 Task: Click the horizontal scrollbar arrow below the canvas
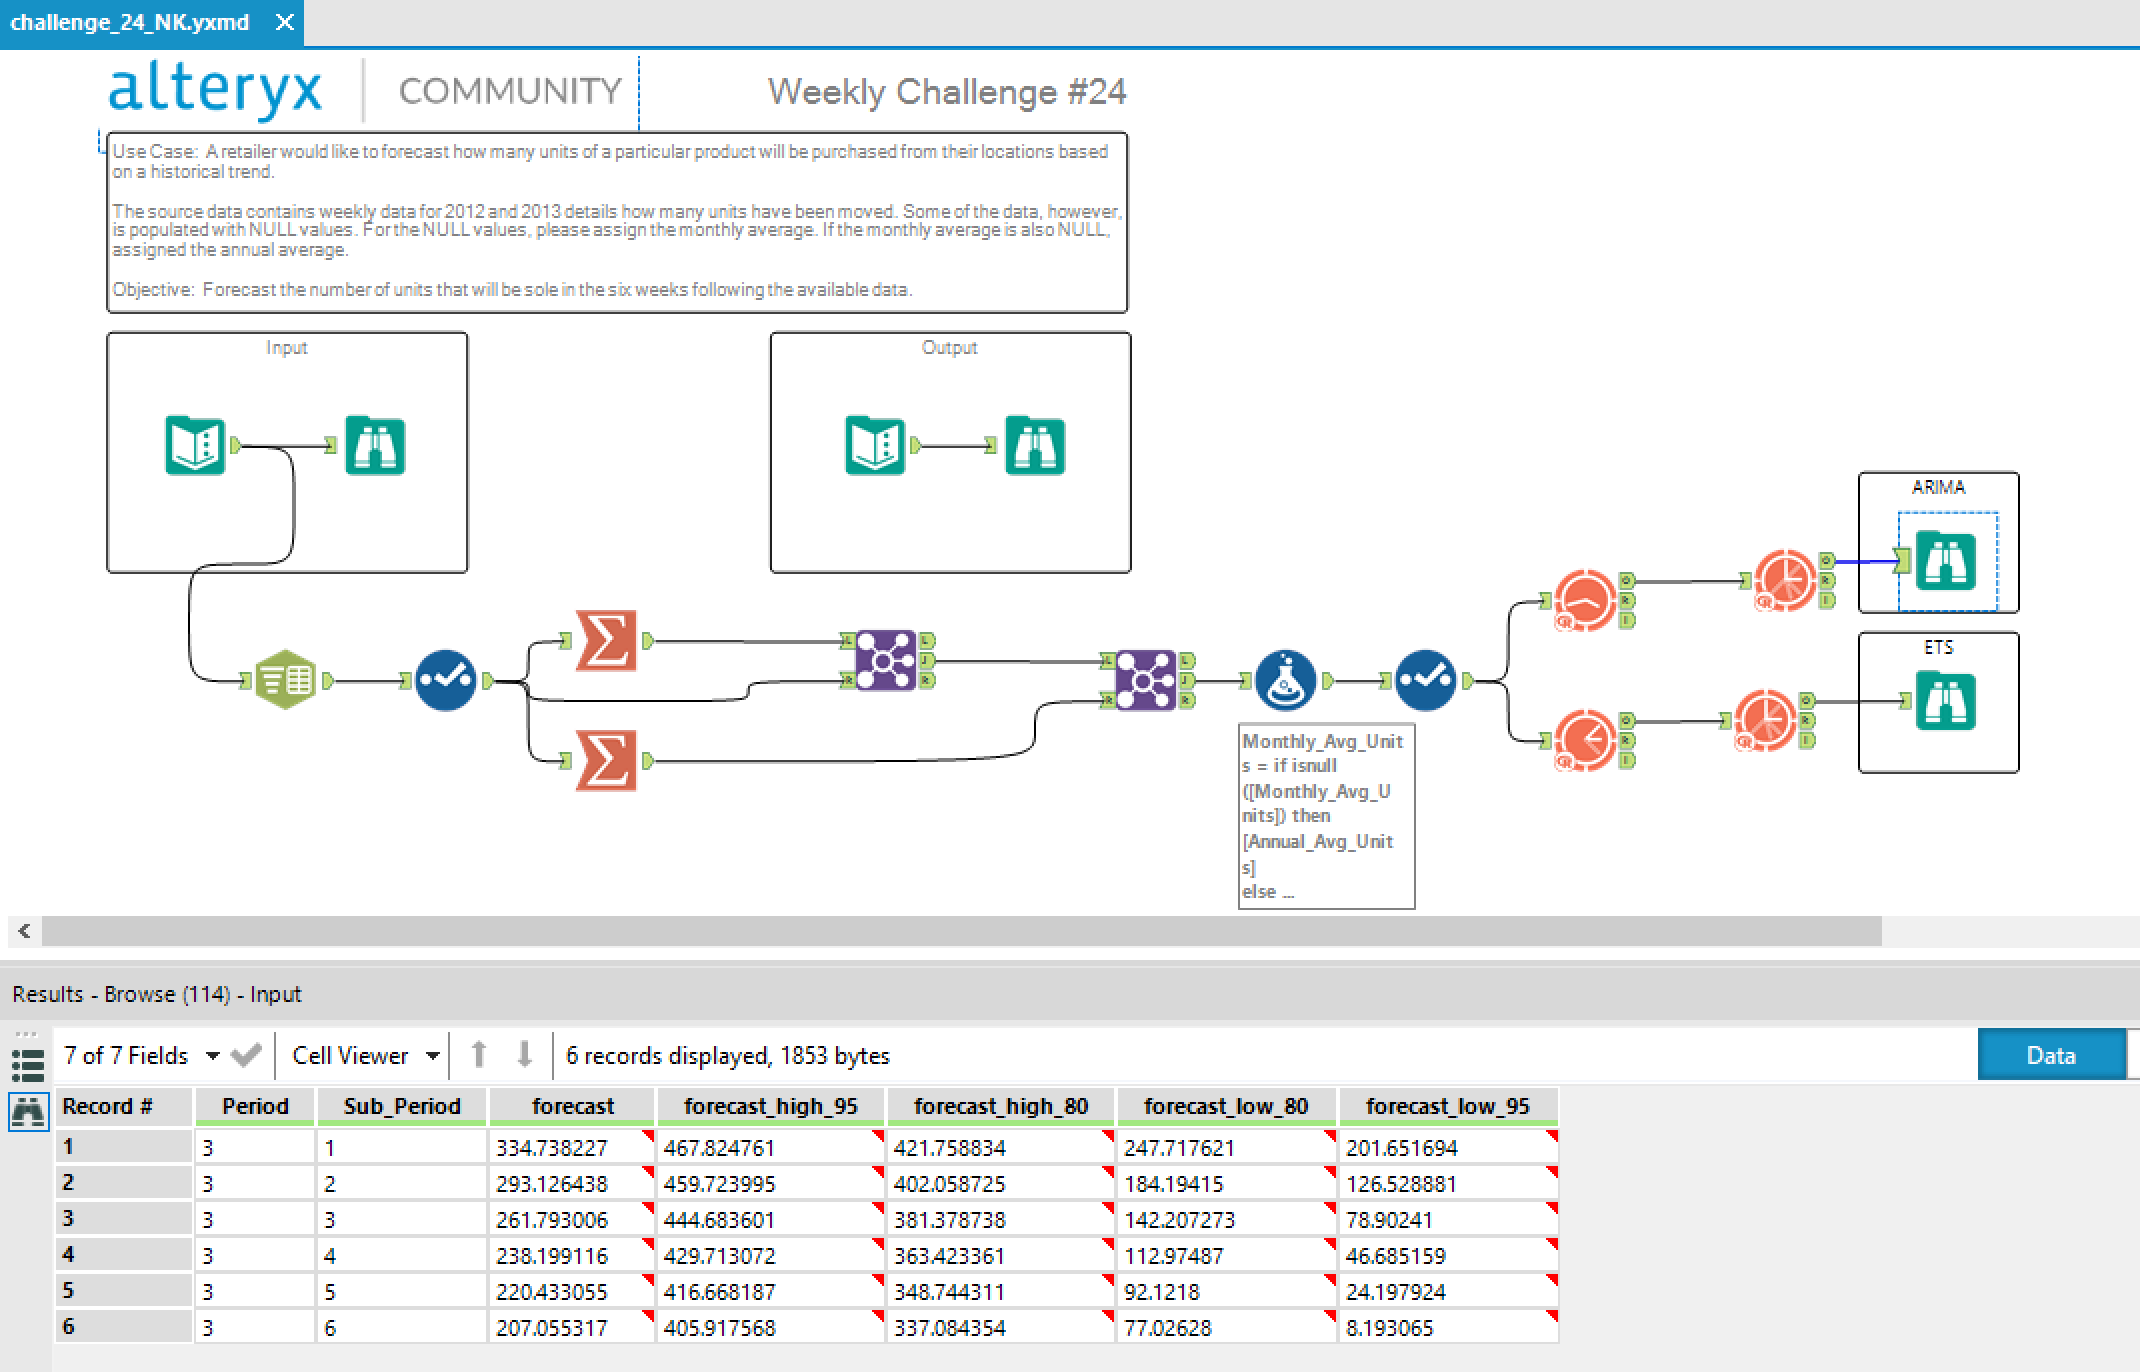[22, 931]
